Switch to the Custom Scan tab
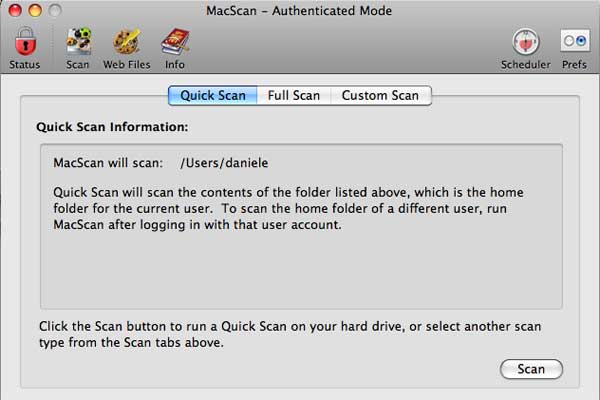Image resolution: width=600 pixels, height=400 pixels. (380, 96)
